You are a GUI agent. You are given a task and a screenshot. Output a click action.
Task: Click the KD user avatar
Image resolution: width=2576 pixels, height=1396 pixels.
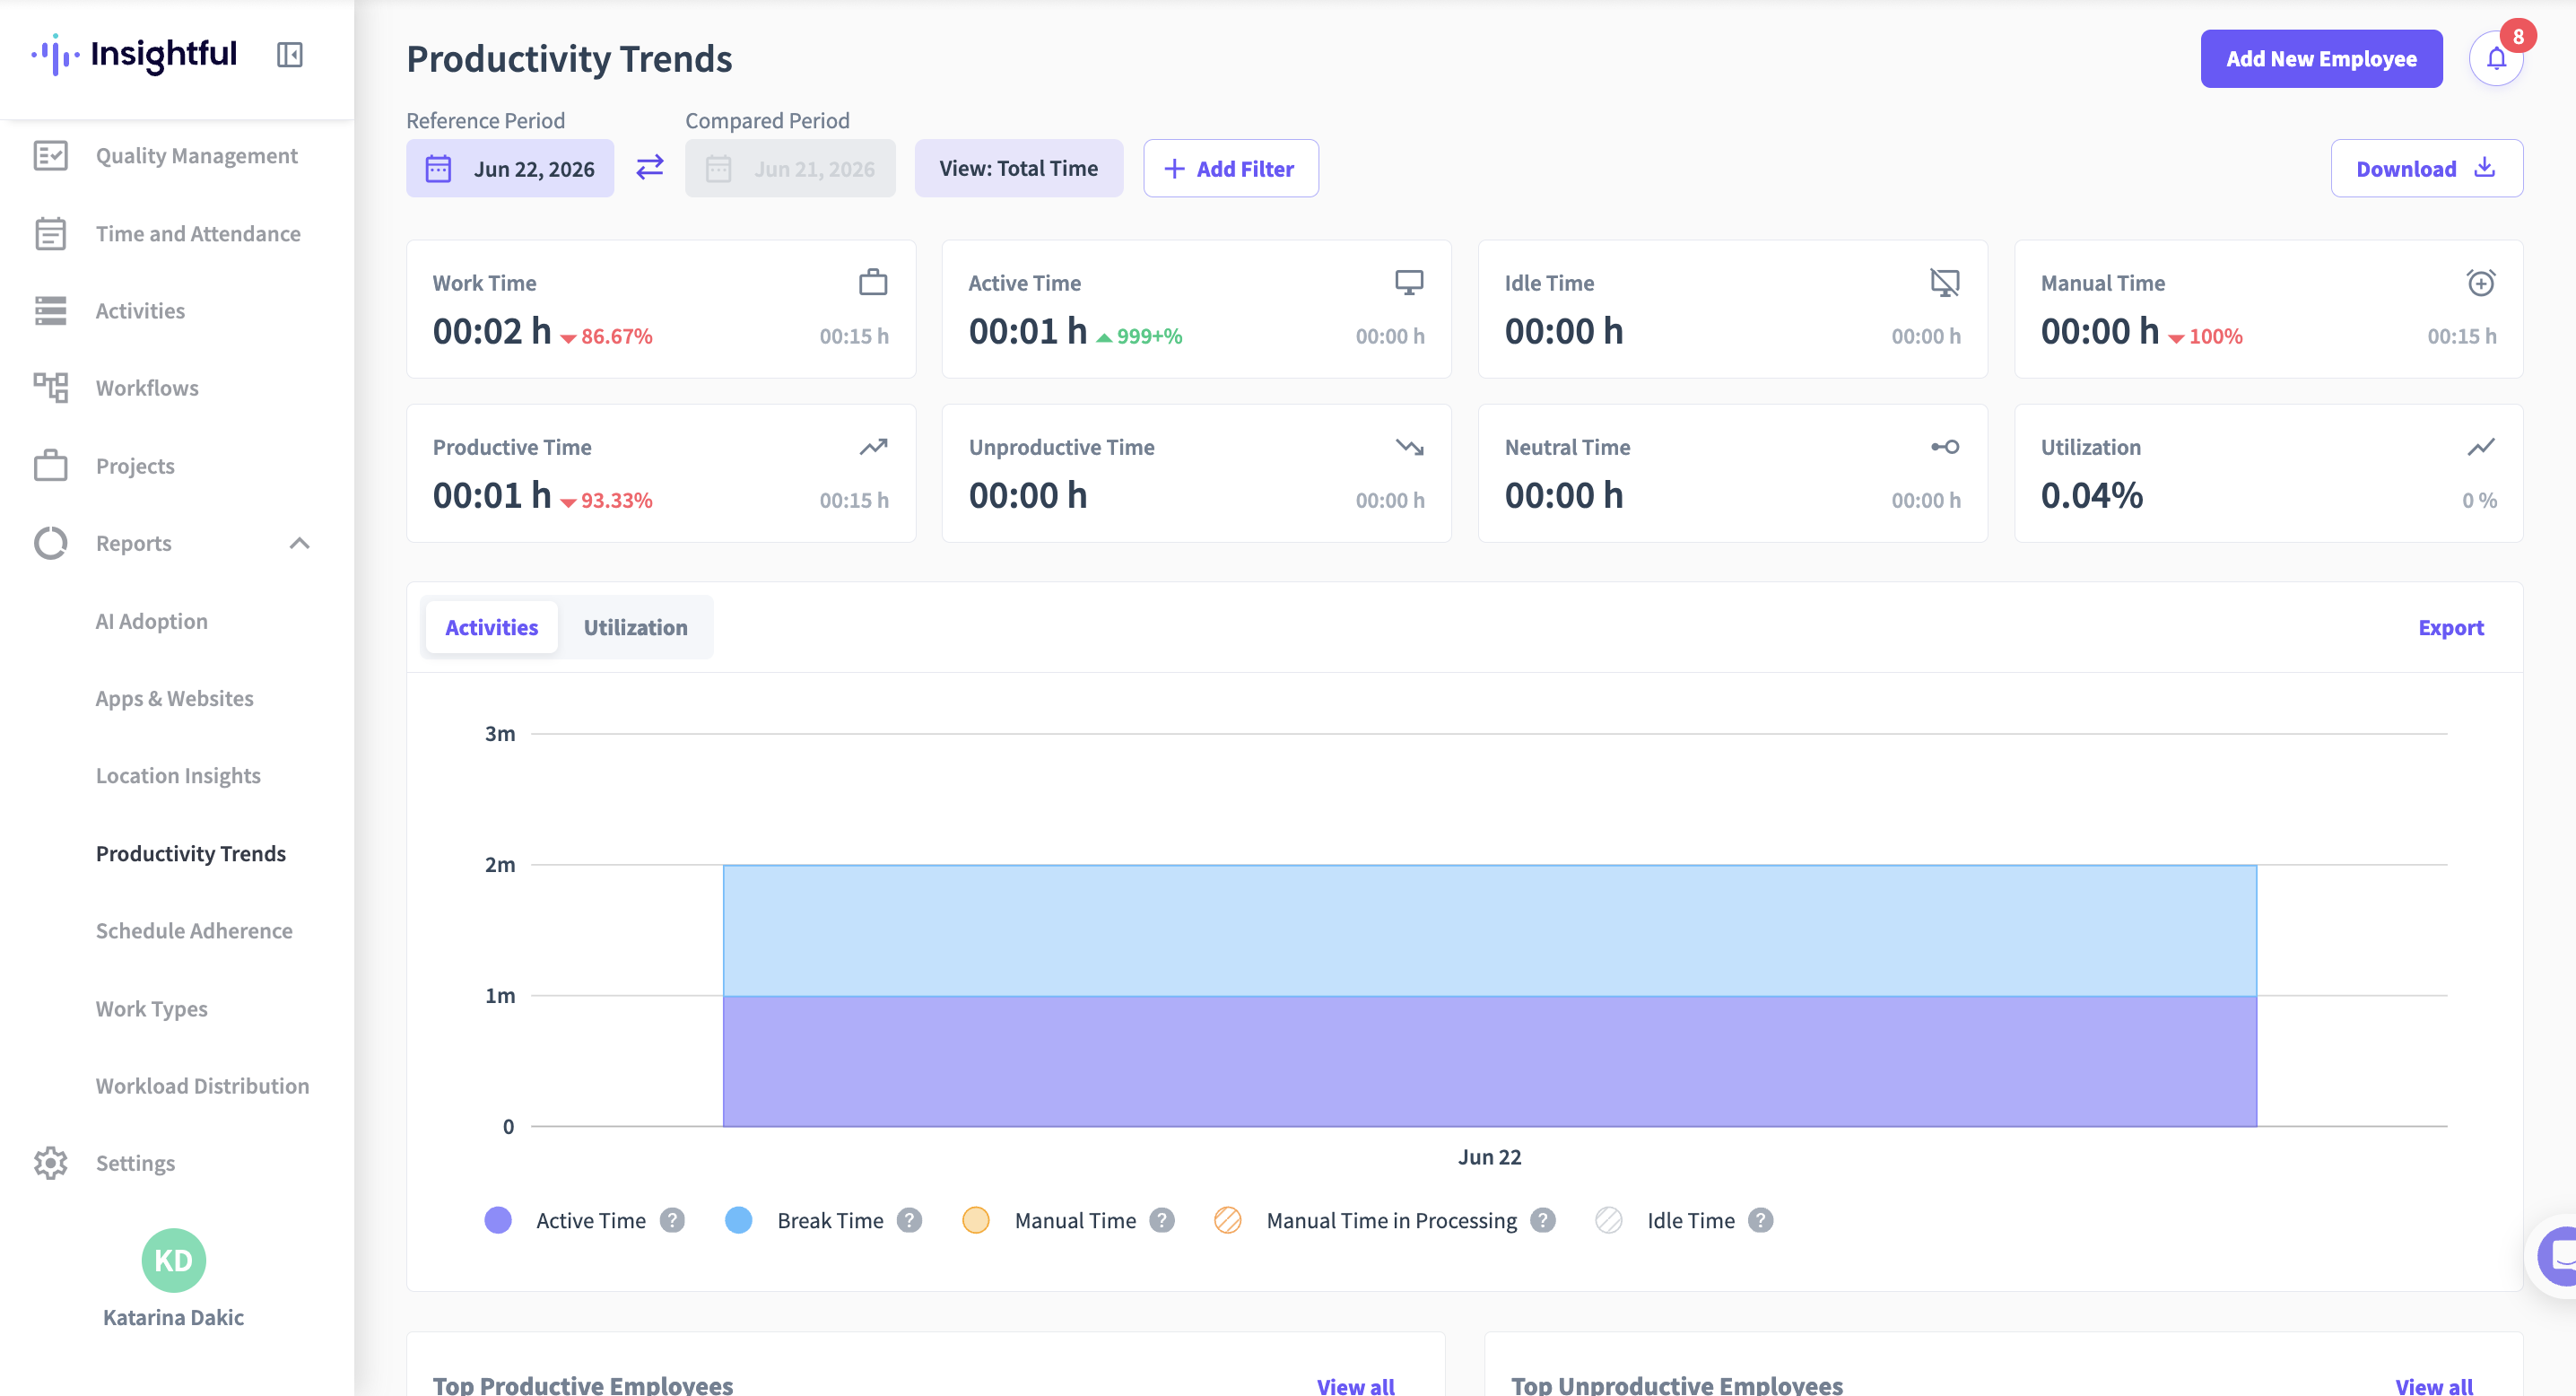coord(174,1260)
